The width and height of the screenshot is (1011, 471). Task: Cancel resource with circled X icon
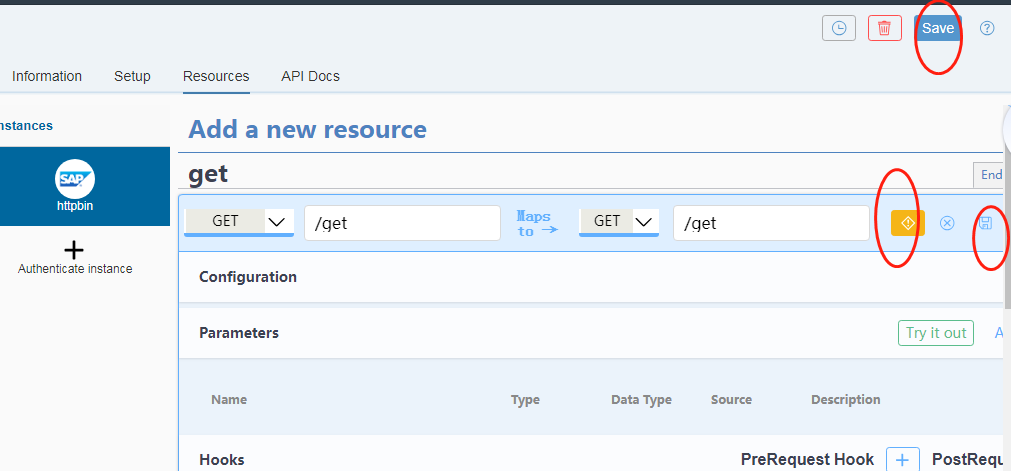[x=947, y=223]
